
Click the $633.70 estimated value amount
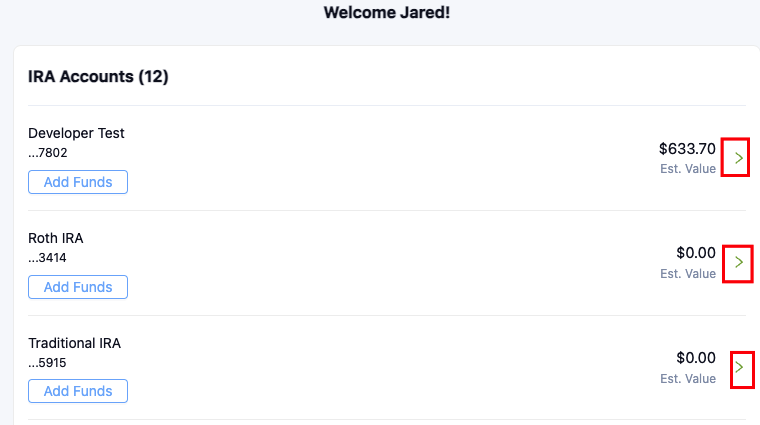pyautogui.click(x=687, y=148)
